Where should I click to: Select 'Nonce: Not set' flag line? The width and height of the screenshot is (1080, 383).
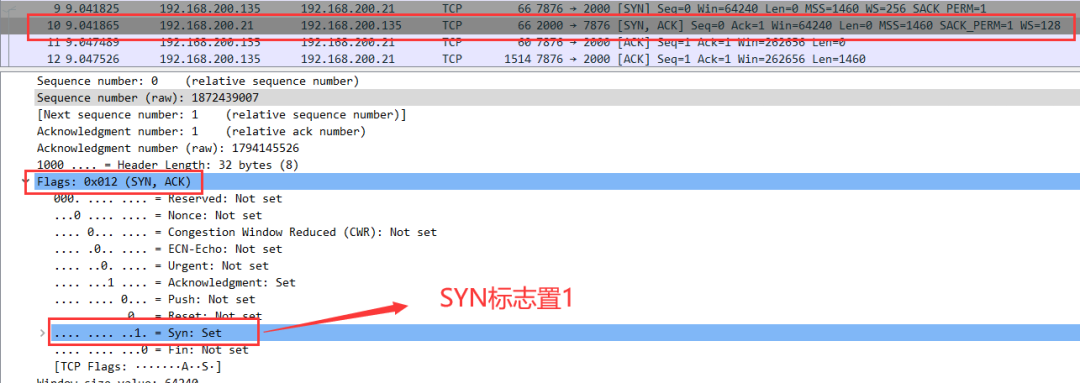[158, 216]
